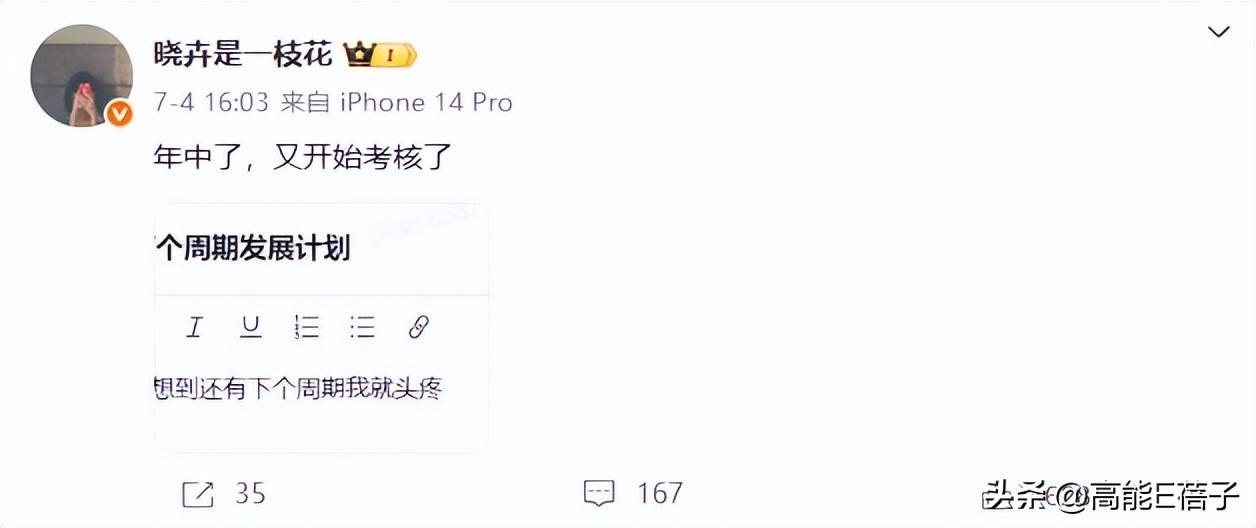The image size is (1256, 528).
Task: Click the comment count 167
Action: [660, 493]
